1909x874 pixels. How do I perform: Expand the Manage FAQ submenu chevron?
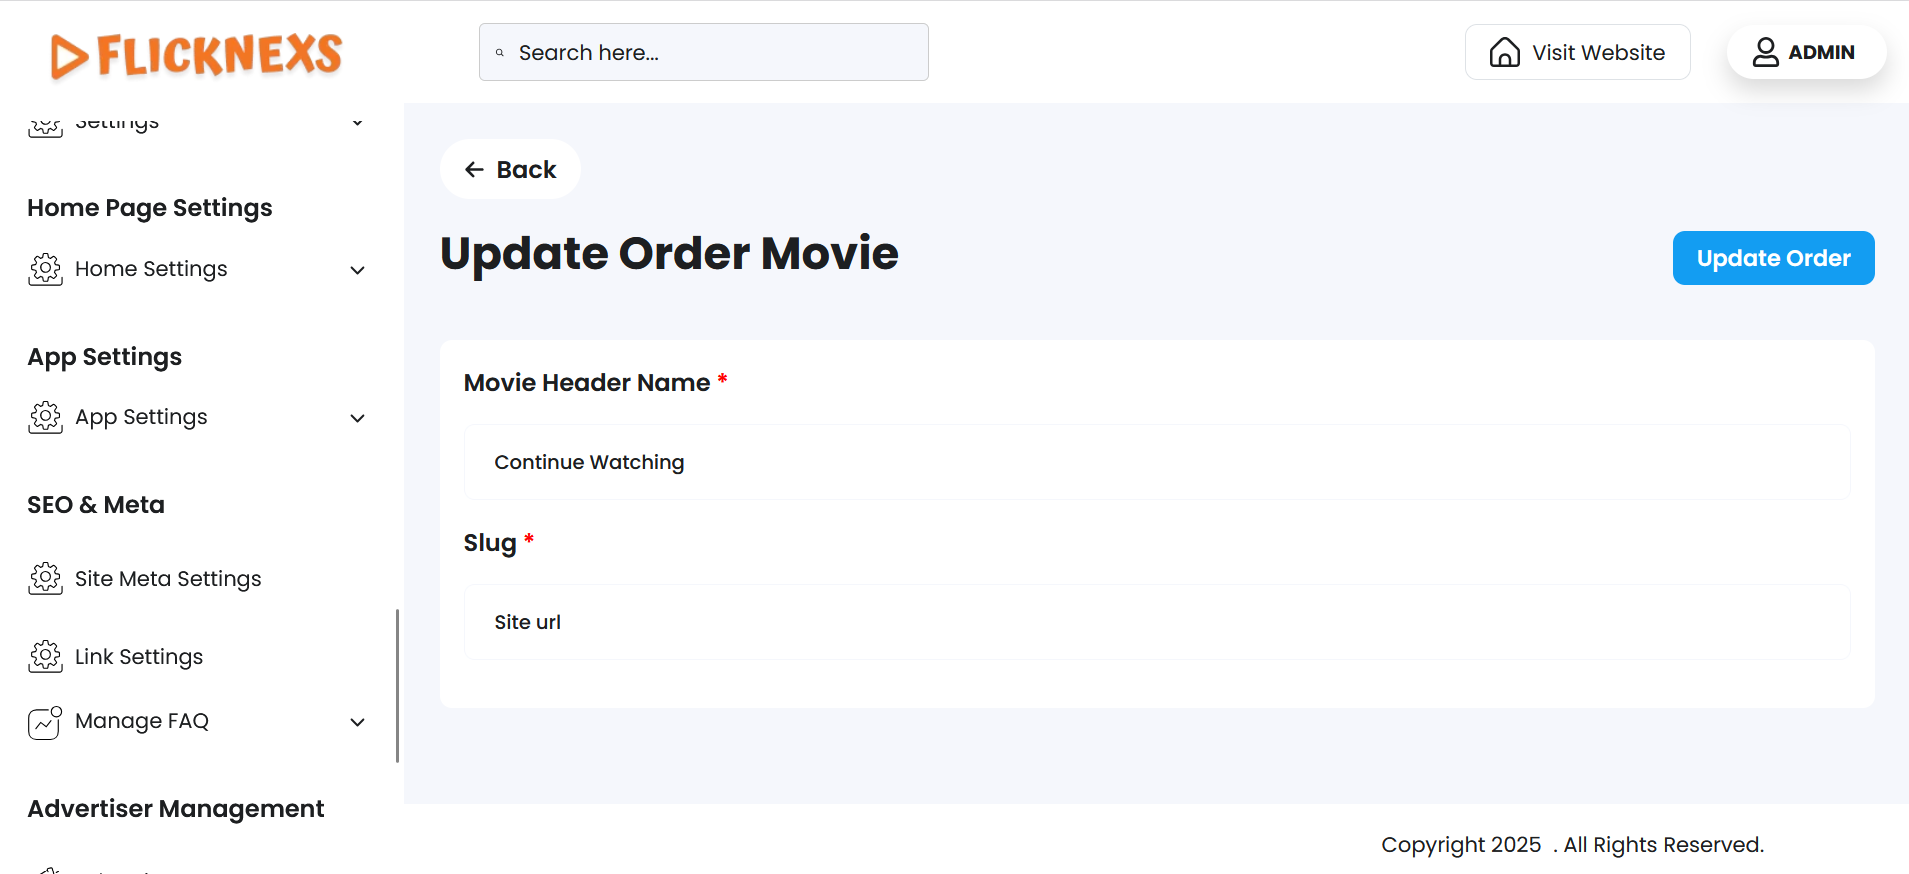[x=357, y=722]
